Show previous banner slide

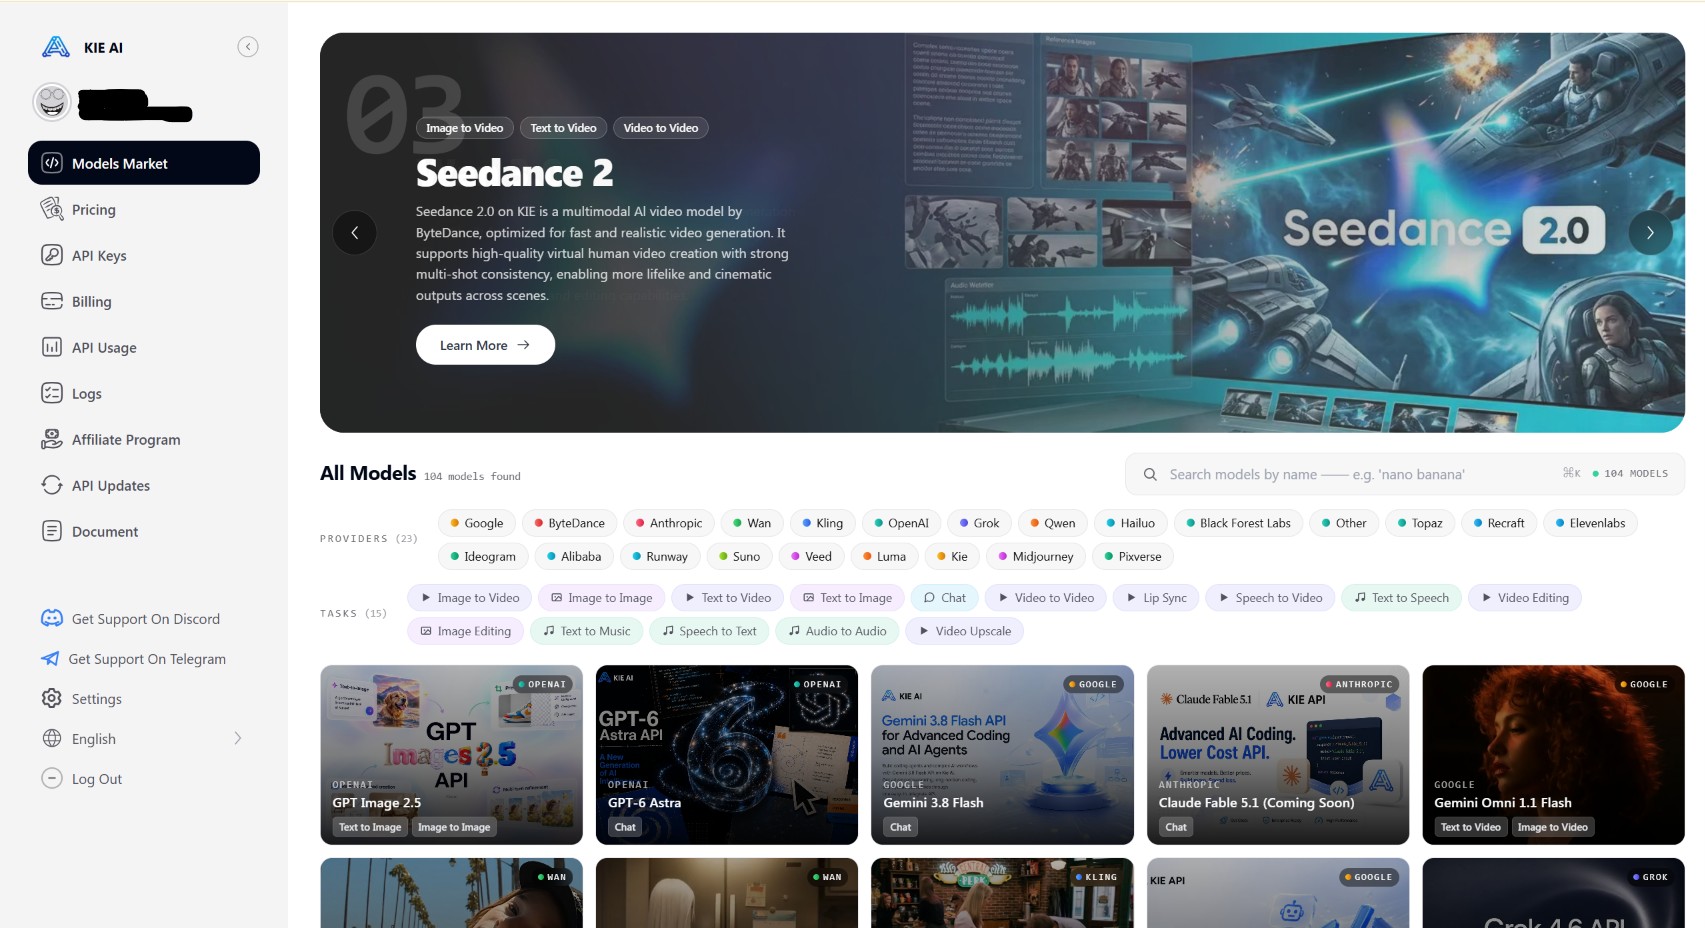pyautogui.click(x=354, y=232)
